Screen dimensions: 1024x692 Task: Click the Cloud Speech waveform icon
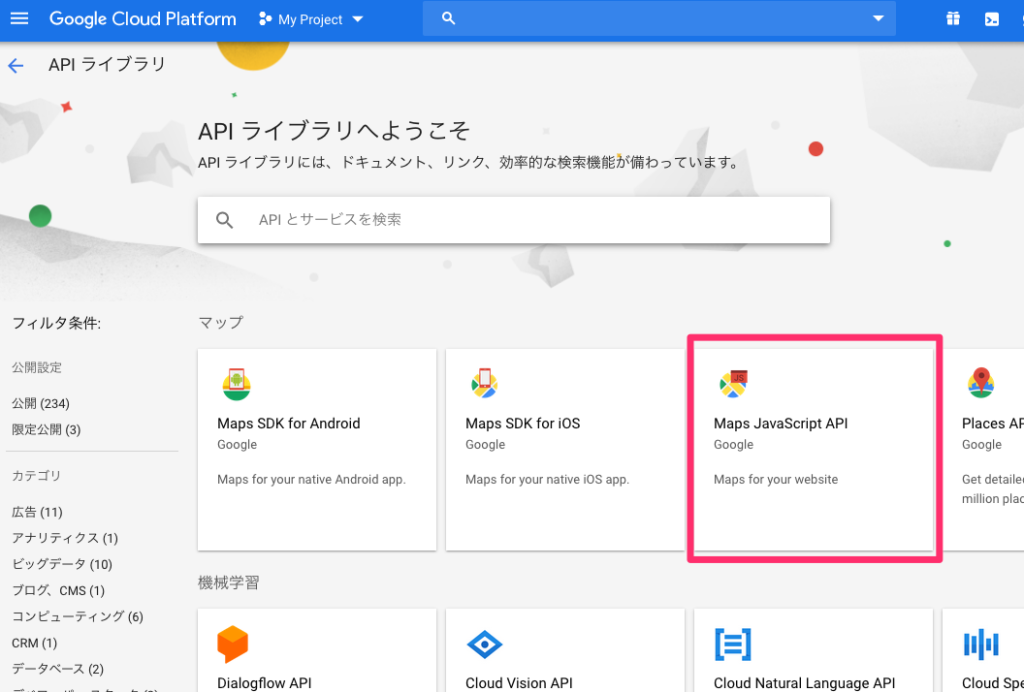click(981, 644)
